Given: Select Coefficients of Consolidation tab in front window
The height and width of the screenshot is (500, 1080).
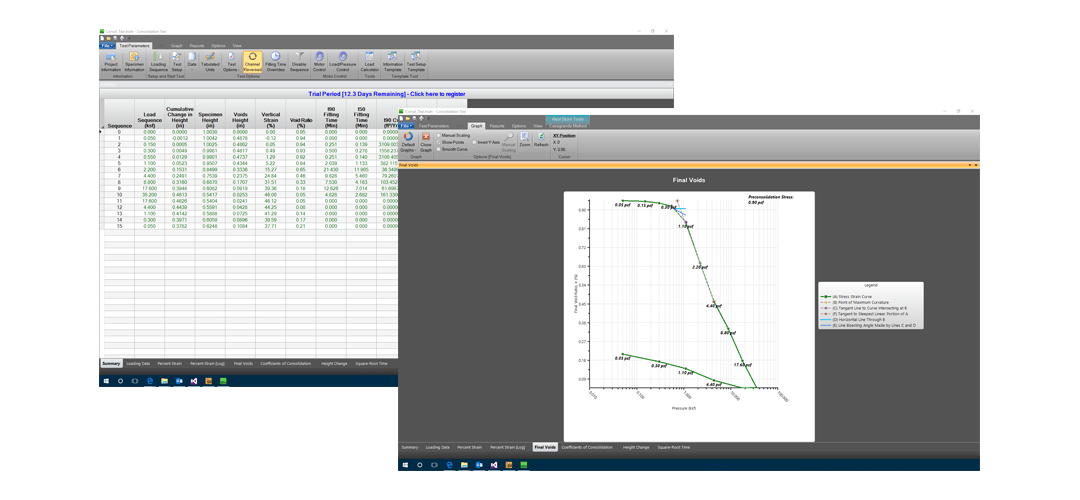Looking at the screenshot, I should 587,448.
